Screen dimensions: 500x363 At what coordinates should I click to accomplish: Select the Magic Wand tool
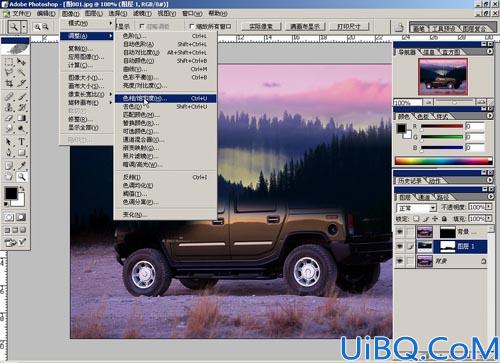21,72
